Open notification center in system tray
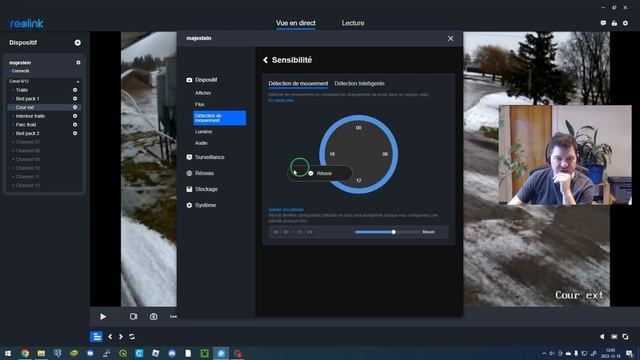 629,353
